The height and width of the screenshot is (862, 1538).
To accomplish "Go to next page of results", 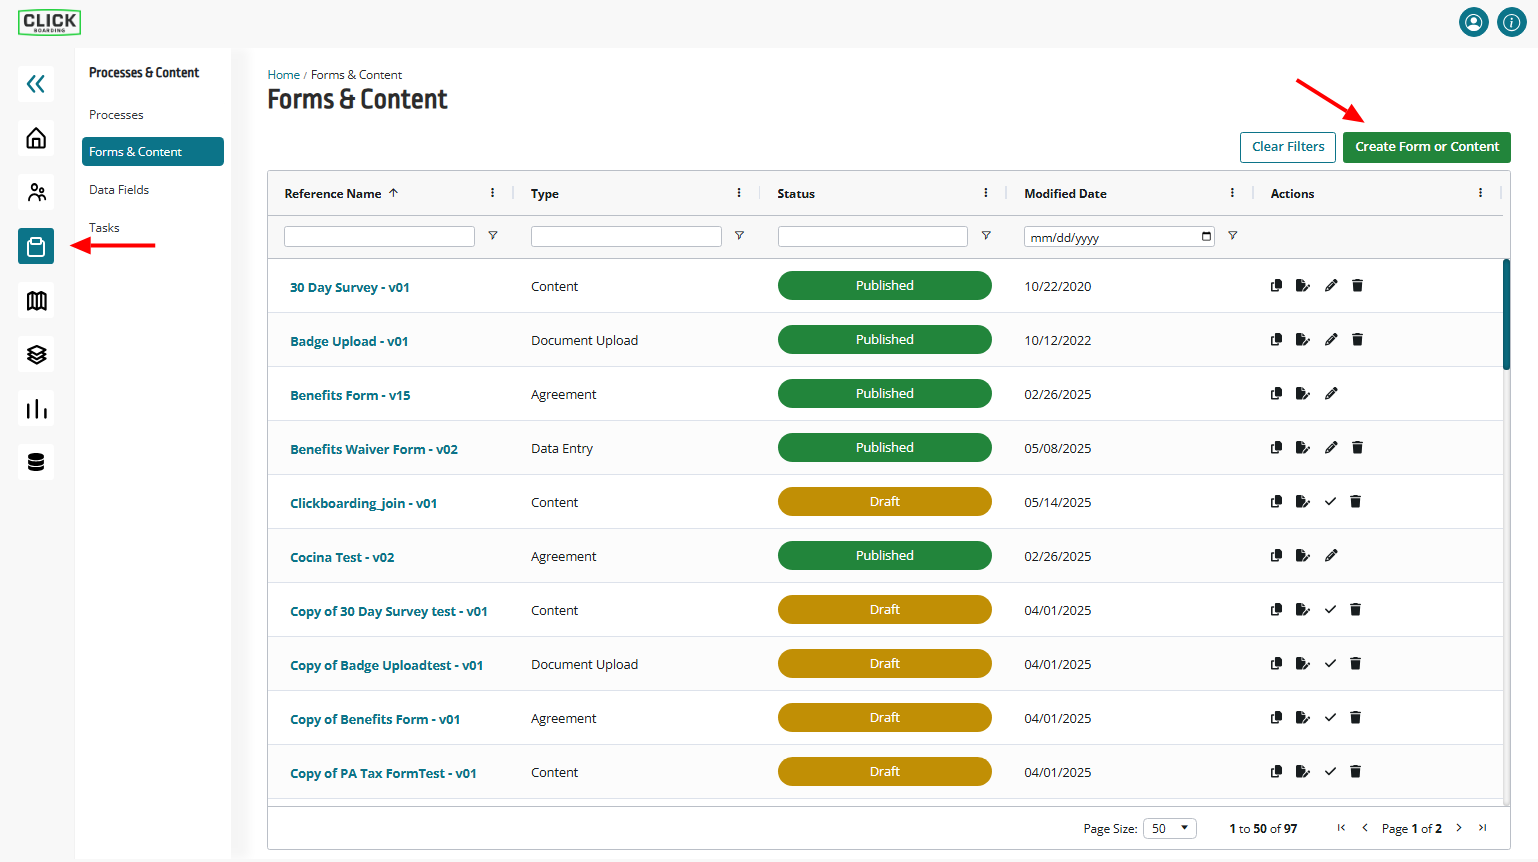I will (1459, 828).
